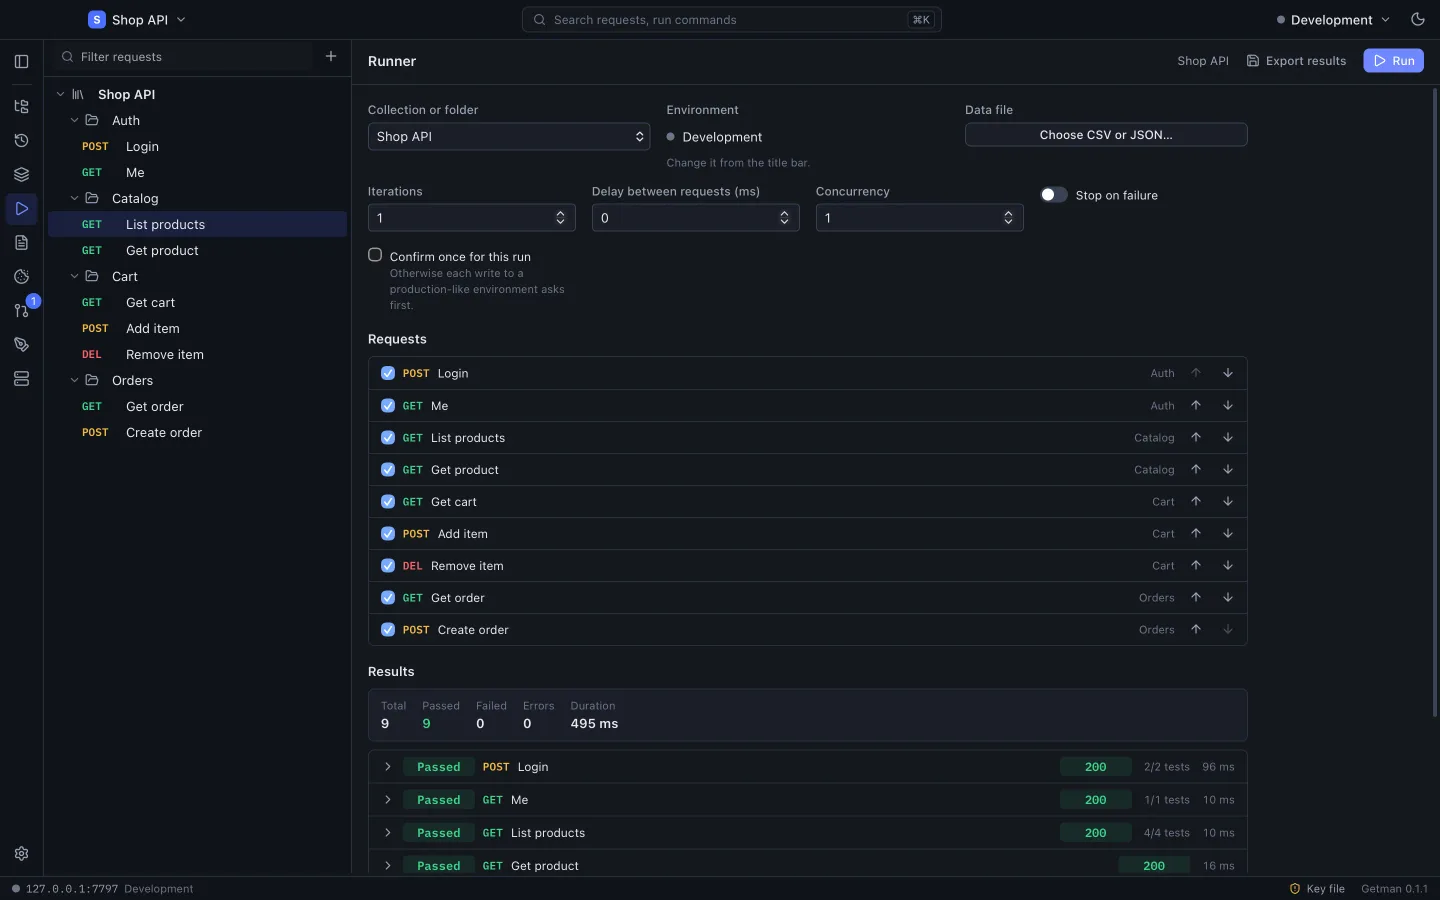Viewport: 1440px width, 900px height.
Task: Collapse the Catalog folder
Action: 74,198
